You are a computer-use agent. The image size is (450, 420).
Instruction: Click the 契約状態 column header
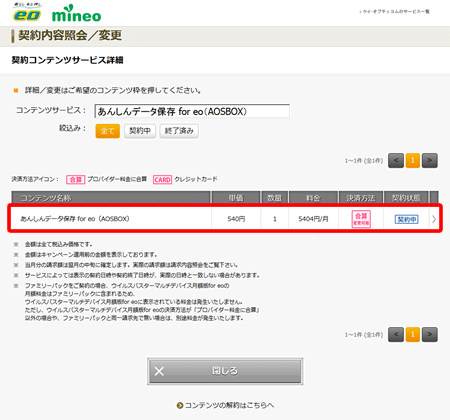[x=406, y=198]
